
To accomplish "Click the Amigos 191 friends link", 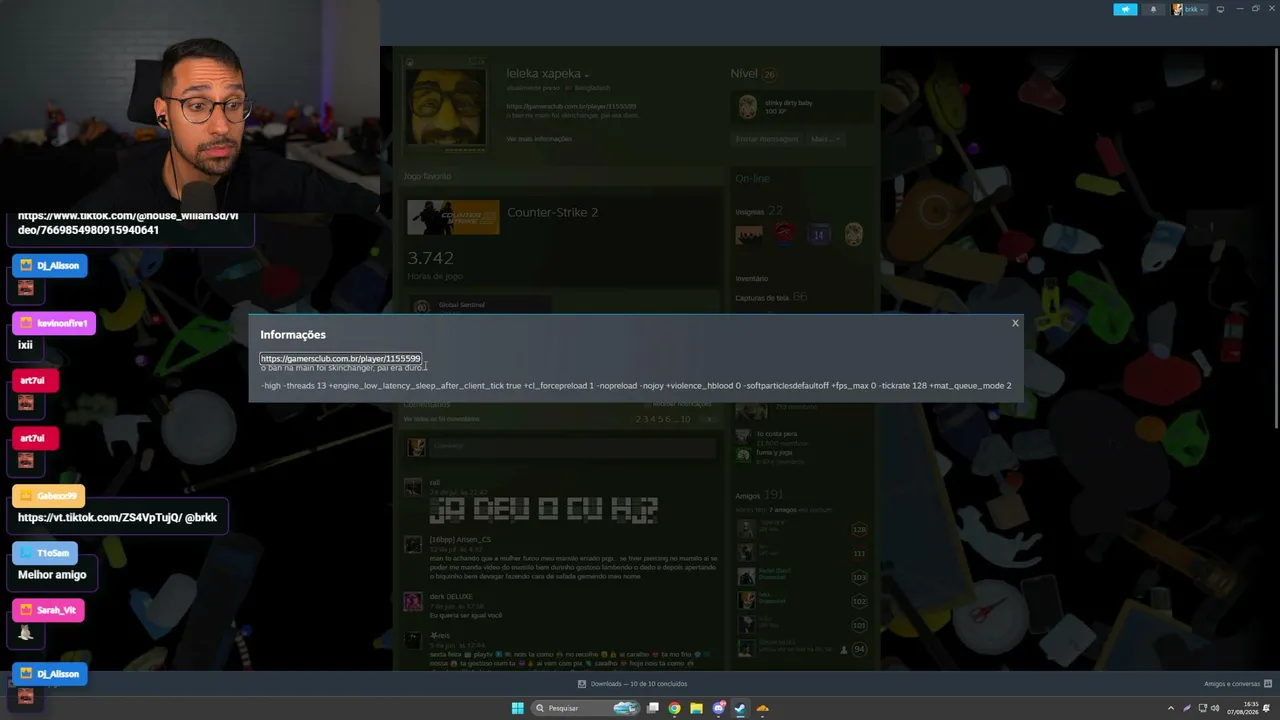I will click(x=760, y=495).
